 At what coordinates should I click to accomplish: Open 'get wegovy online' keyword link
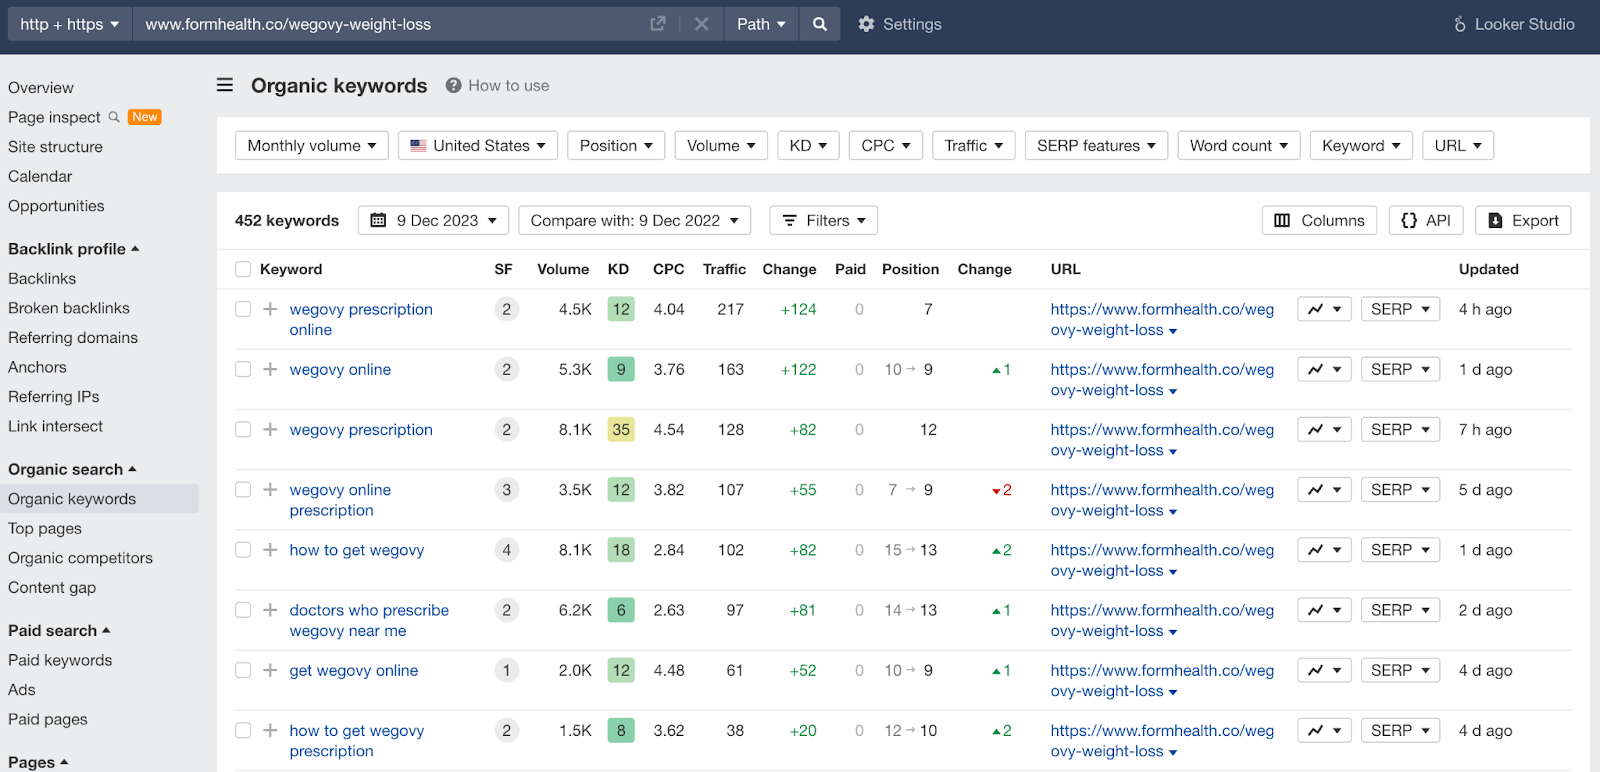tap(354, 670)
